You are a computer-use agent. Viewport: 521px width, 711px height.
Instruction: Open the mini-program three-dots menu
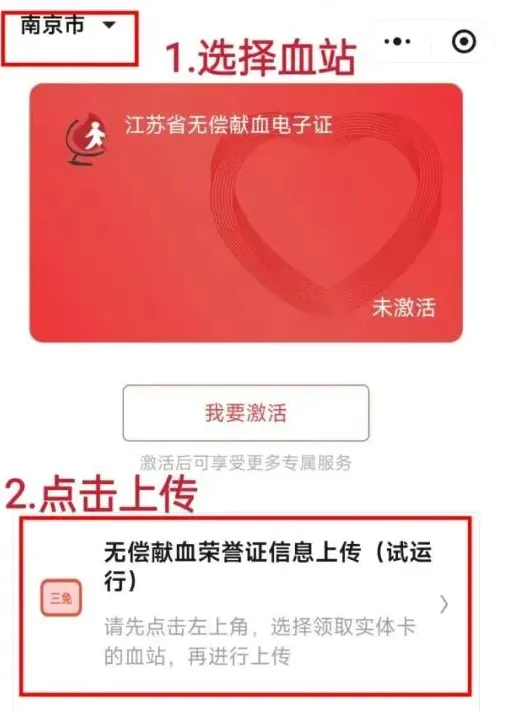[x=397, y=42]
